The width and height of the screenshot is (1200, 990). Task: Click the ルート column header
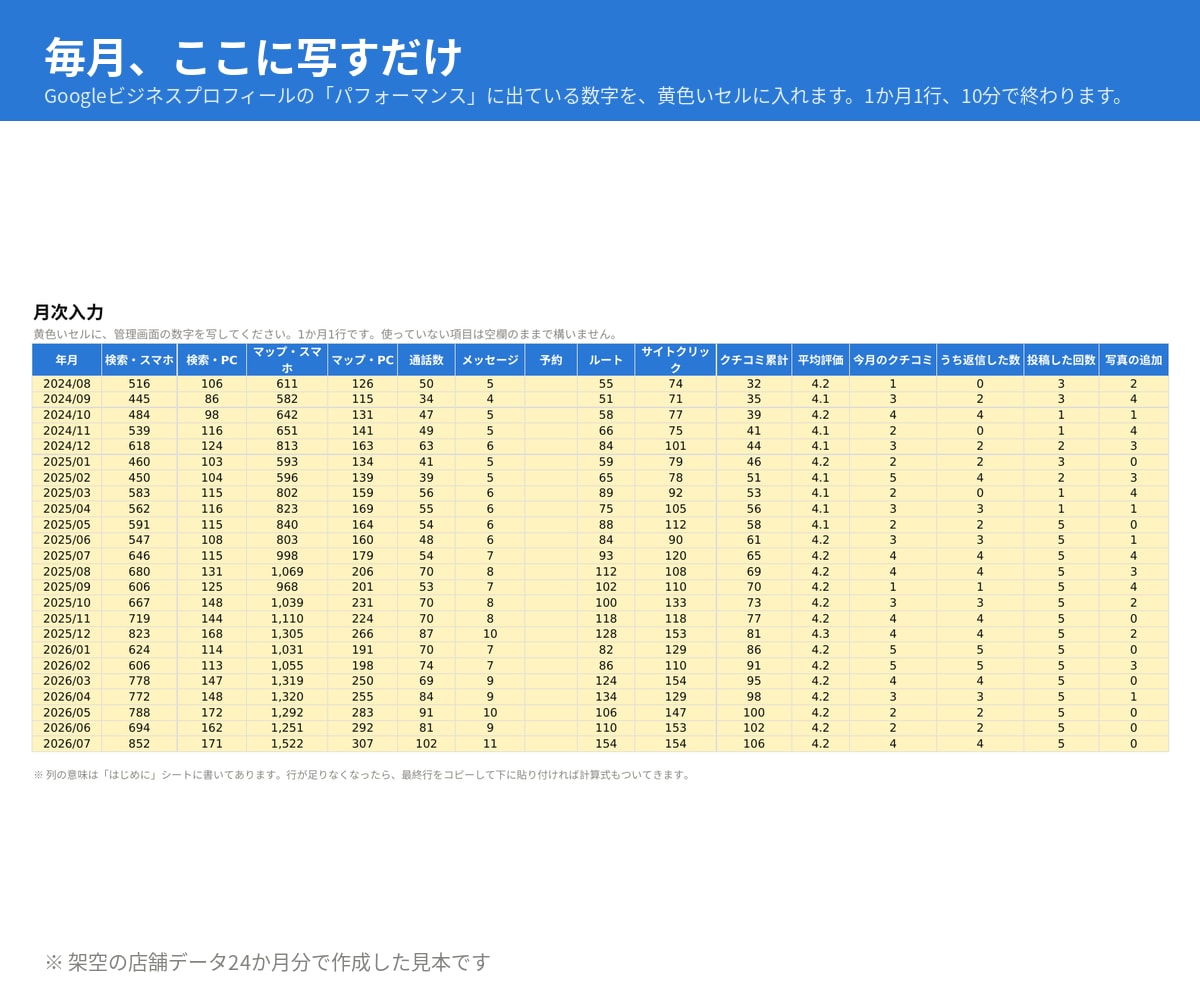606,360
